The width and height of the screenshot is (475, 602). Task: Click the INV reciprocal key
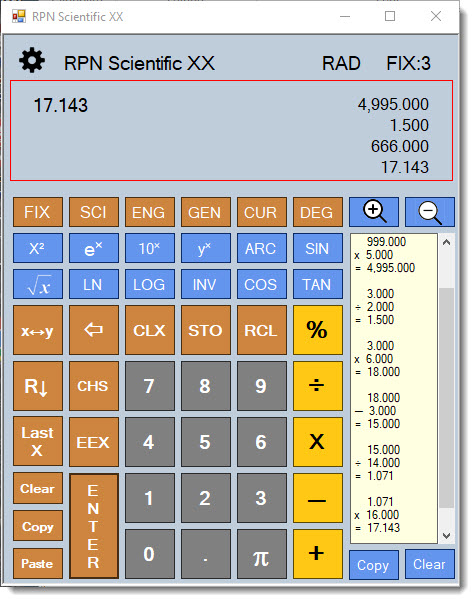(206, 284)
